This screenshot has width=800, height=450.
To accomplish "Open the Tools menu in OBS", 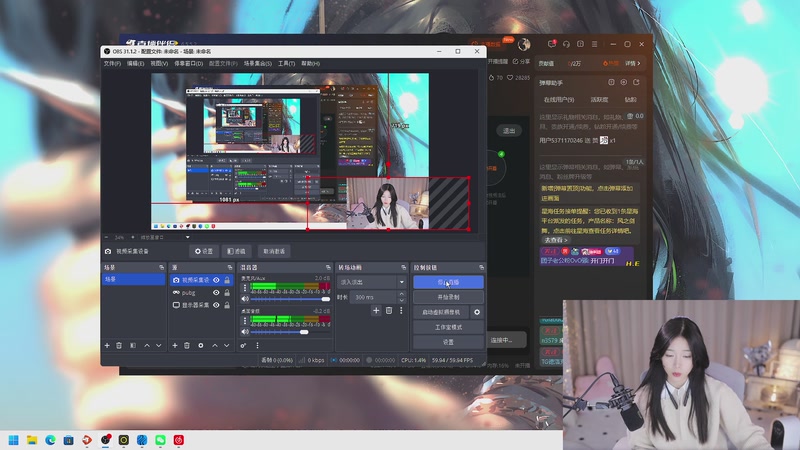I will click(286, 63).
